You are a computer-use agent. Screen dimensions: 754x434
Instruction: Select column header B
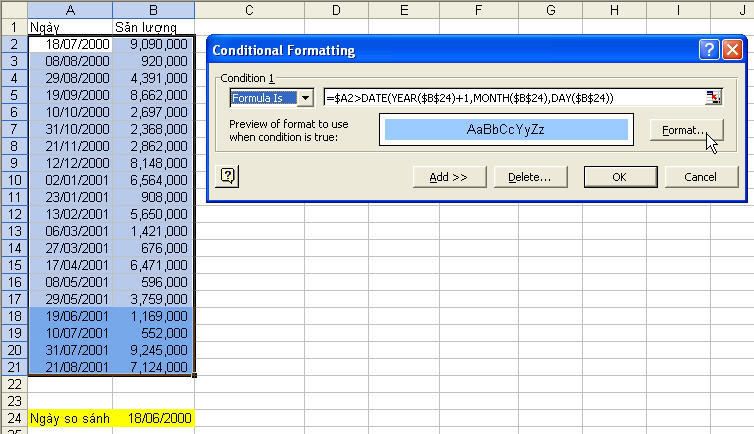[153, 10]
